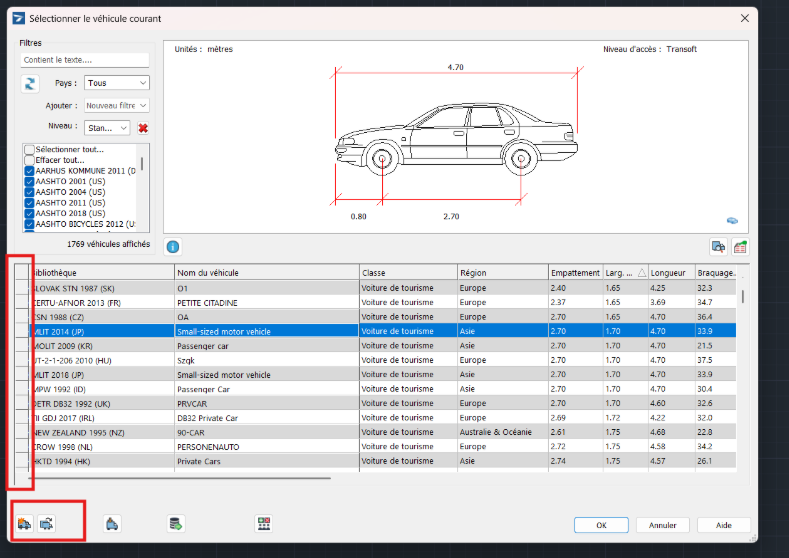The height and width of the screenshot is (558, 789).
Task: Check the 'Sélectionner tout...' checkbox
Action: click(29, 149)
